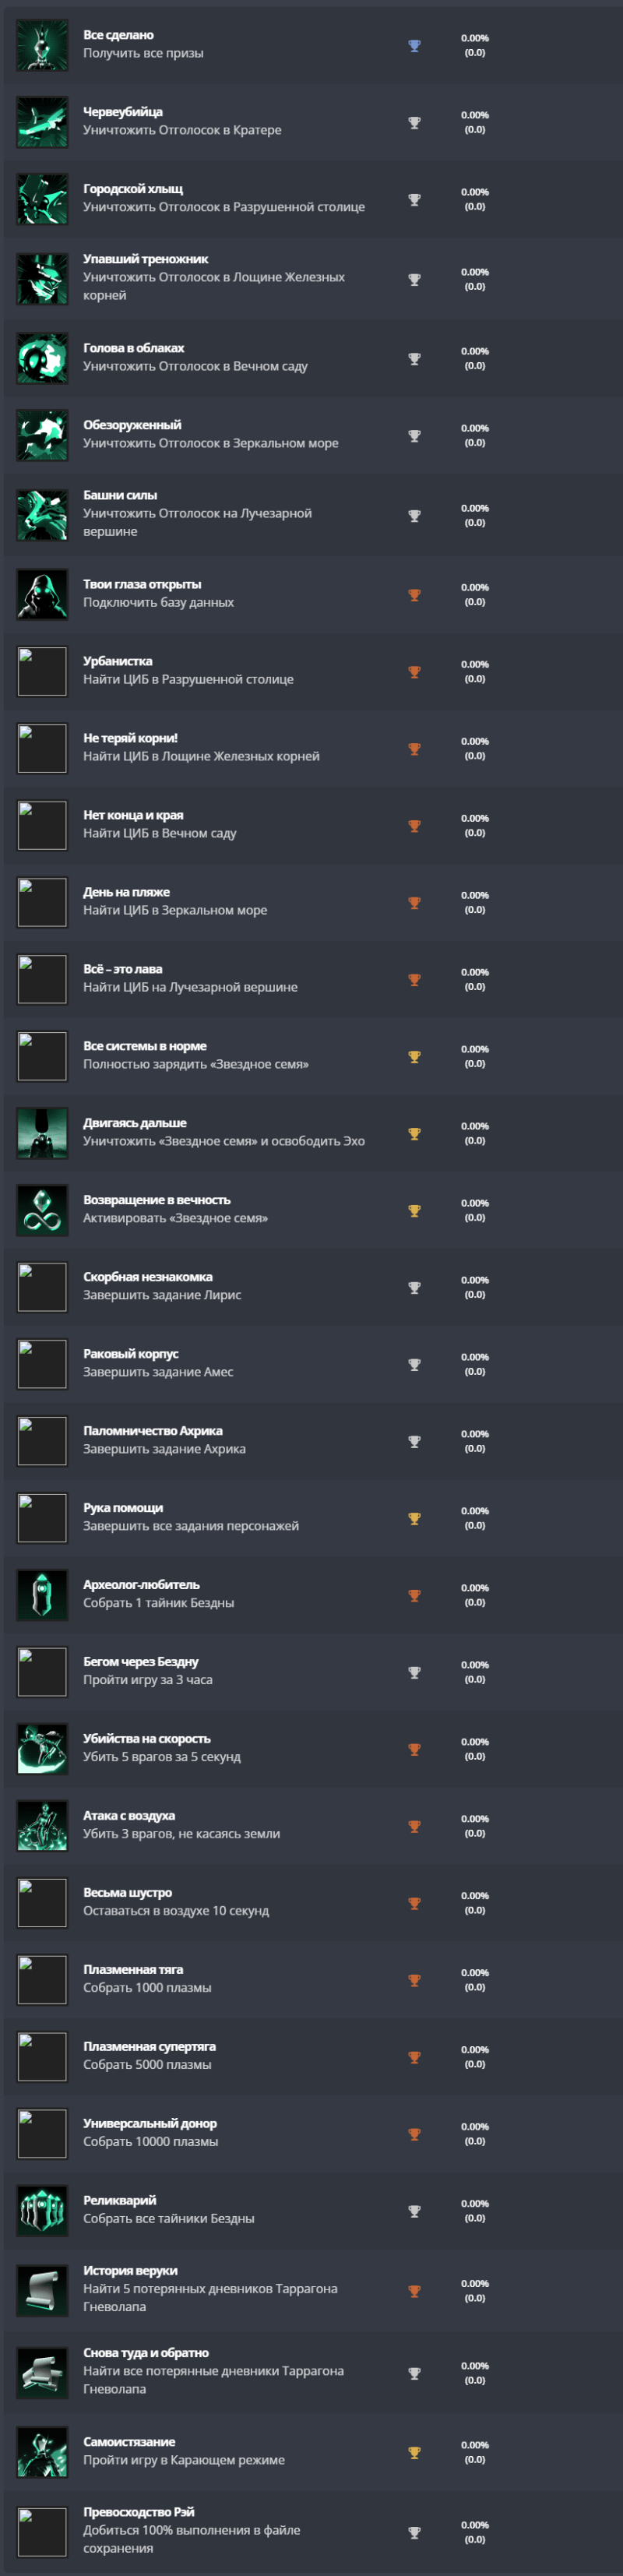This screenshot has width=623, height=2576.
Task: Click the Голова в облаках icon
Action: [42, 358]
